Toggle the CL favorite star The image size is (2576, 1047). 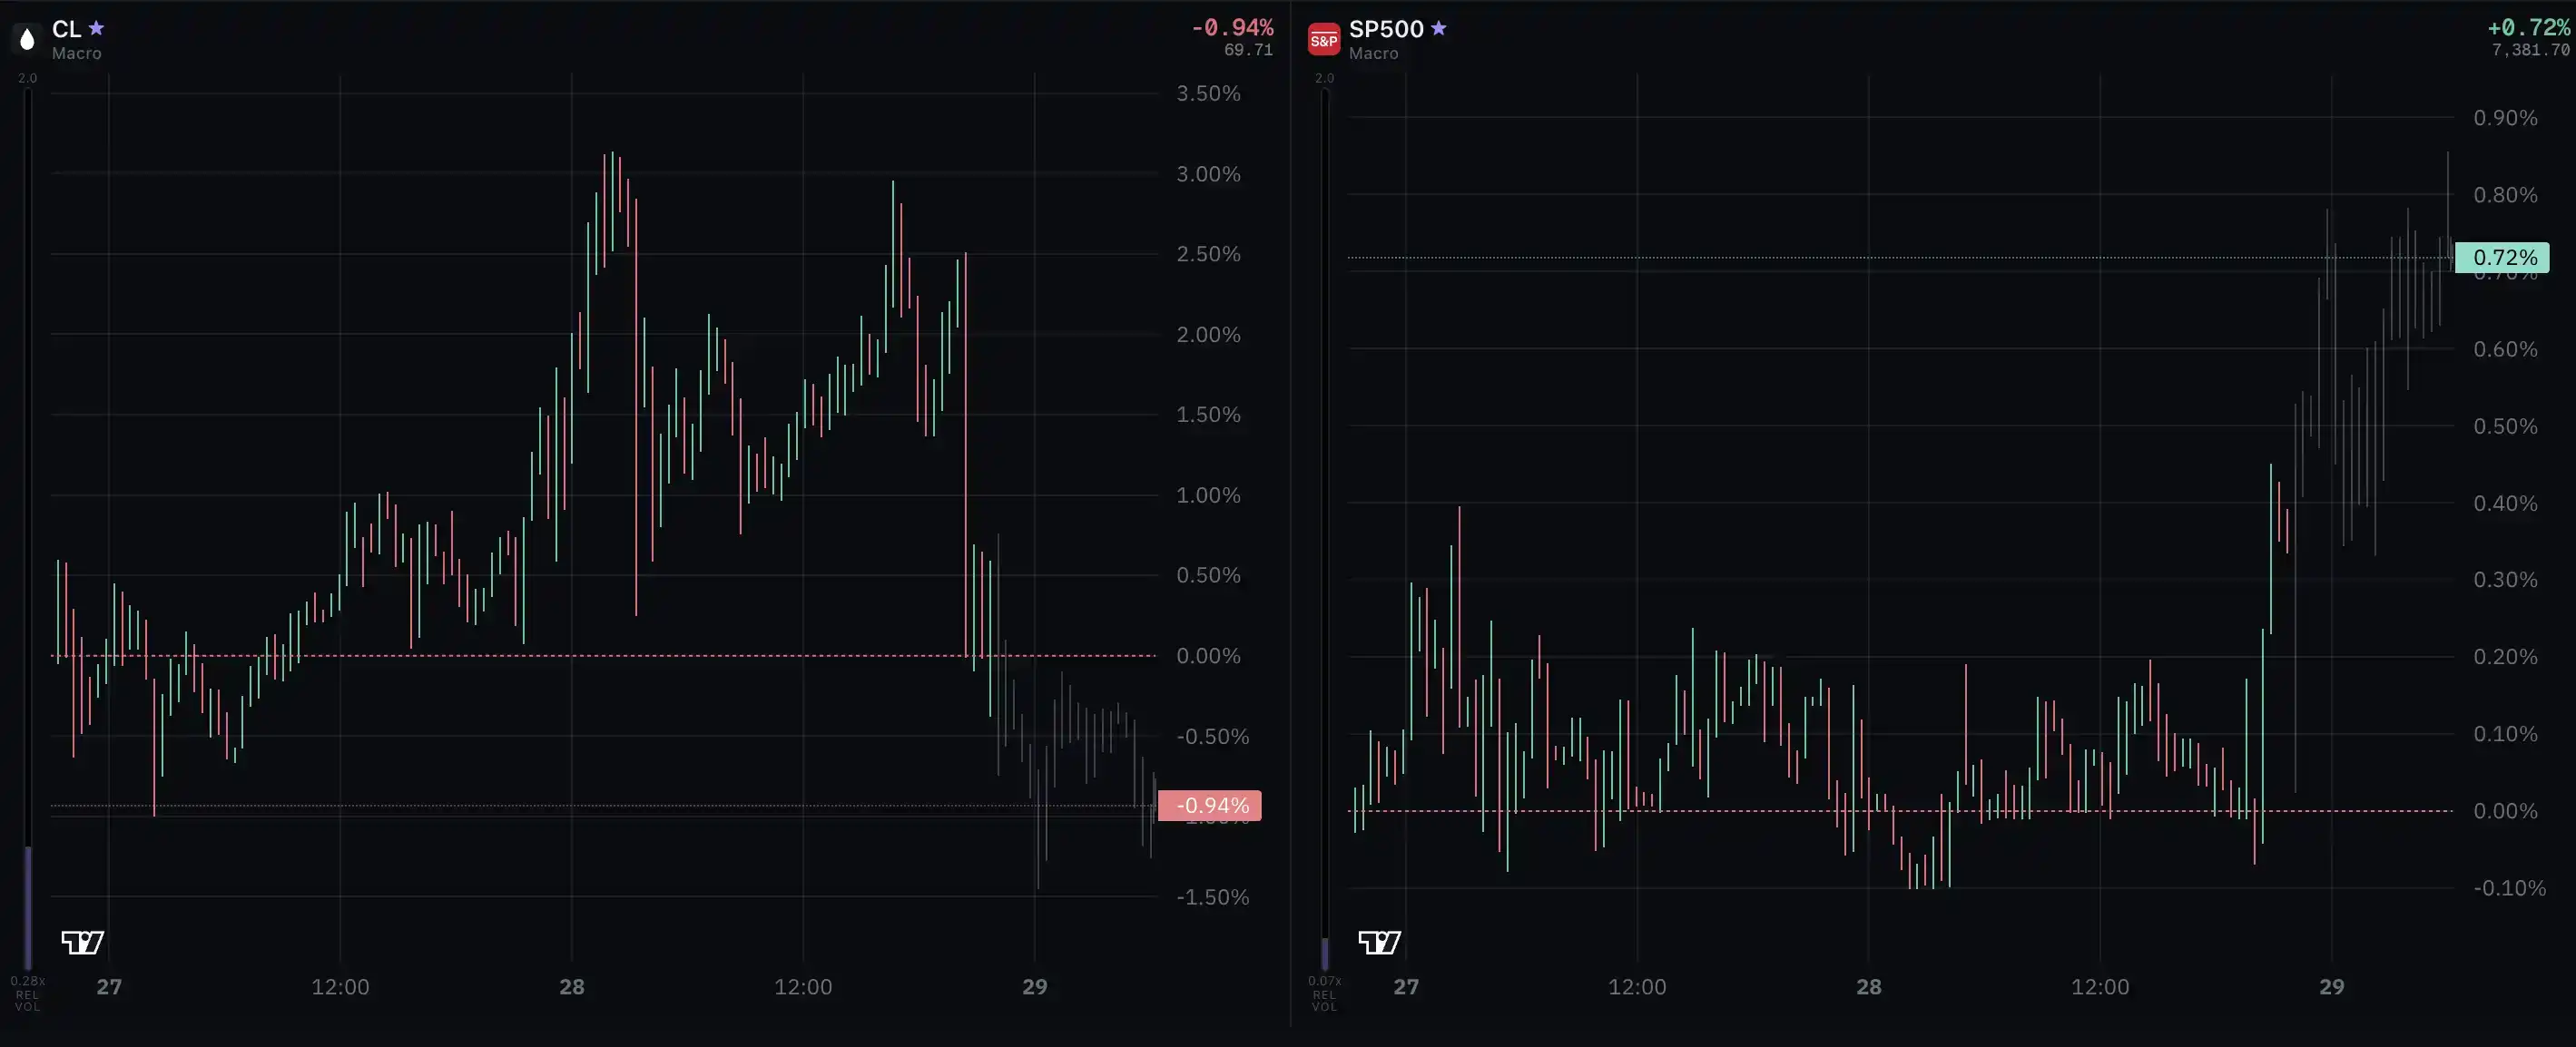pyautogui.click(x=96, y=28)
